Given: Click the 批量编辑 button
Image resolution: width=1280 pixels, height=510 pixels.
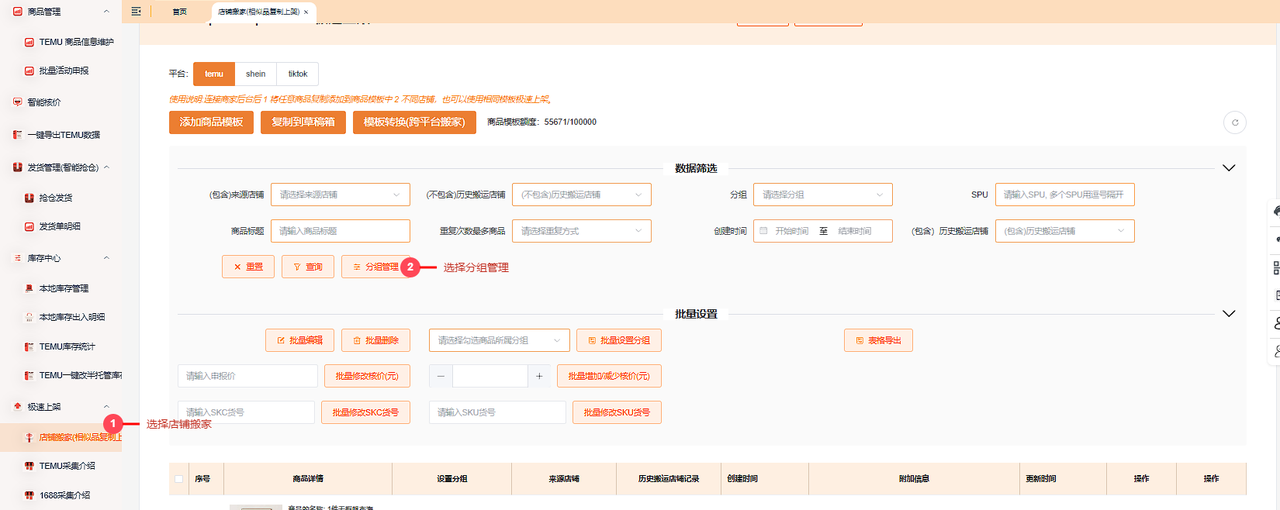Looking at the screenshot, I should point(299,340).
